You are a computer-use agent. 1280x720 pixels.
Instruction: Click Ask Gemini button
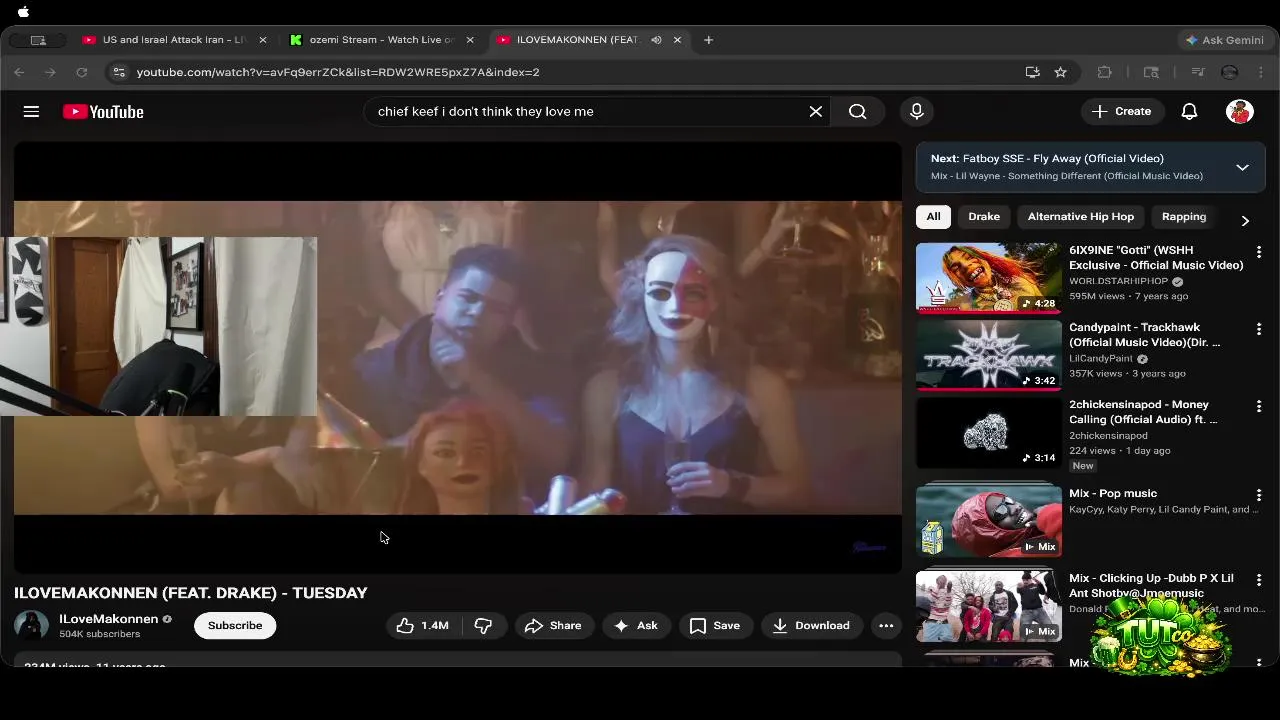click(1224, 40)
